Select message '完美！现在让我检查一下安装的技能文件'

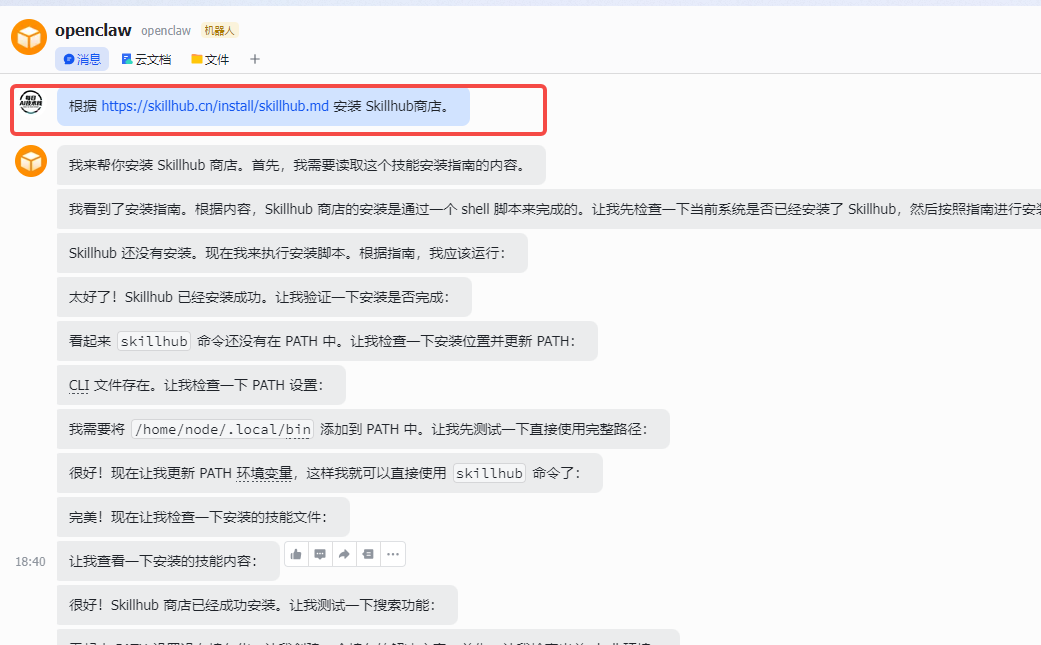[x=203, y=517]
